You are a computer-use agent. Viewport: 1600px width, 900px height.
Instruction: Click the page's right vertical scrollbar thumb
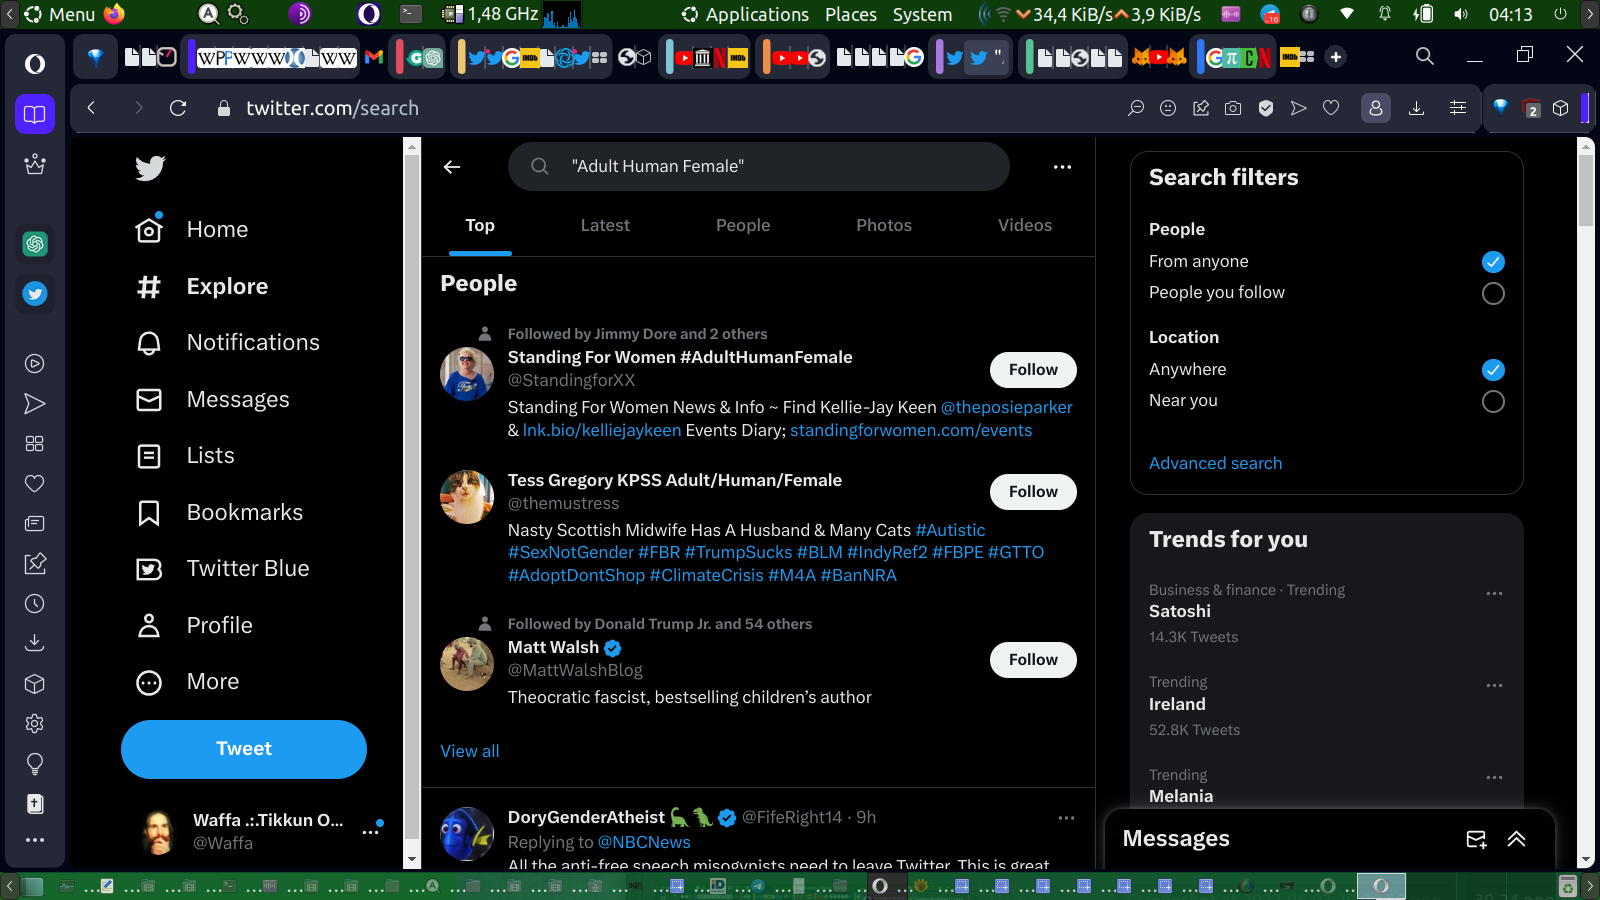click(x=1585, y=189)
